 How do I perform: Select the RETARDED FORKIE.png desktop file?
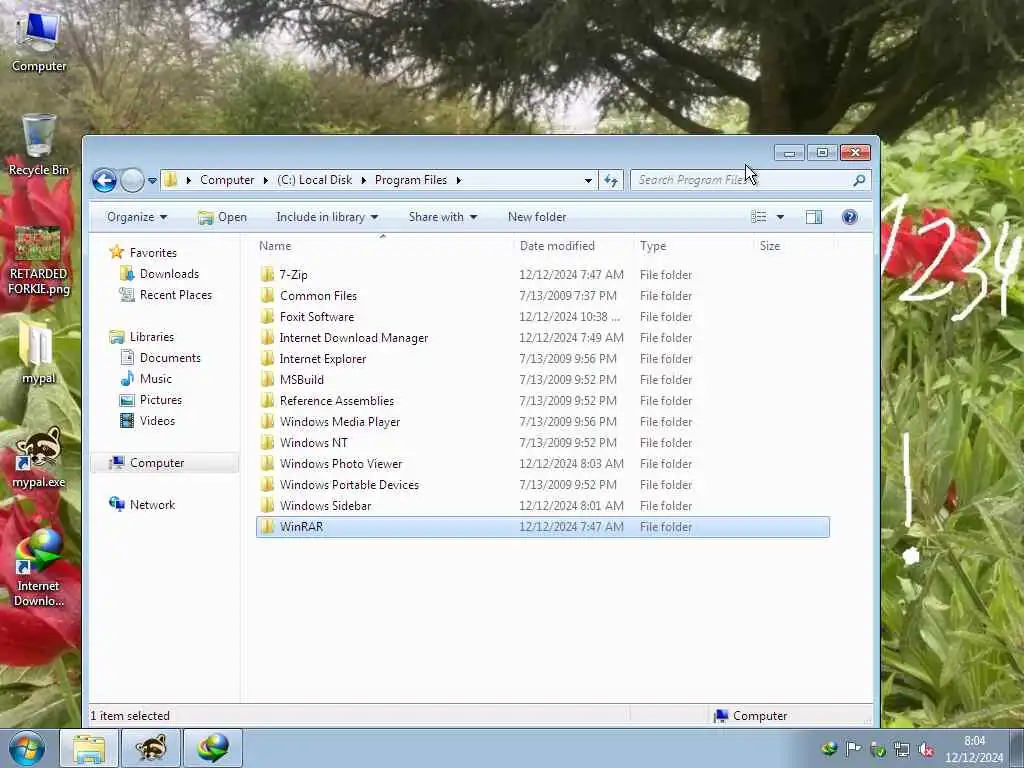point(38,260)
